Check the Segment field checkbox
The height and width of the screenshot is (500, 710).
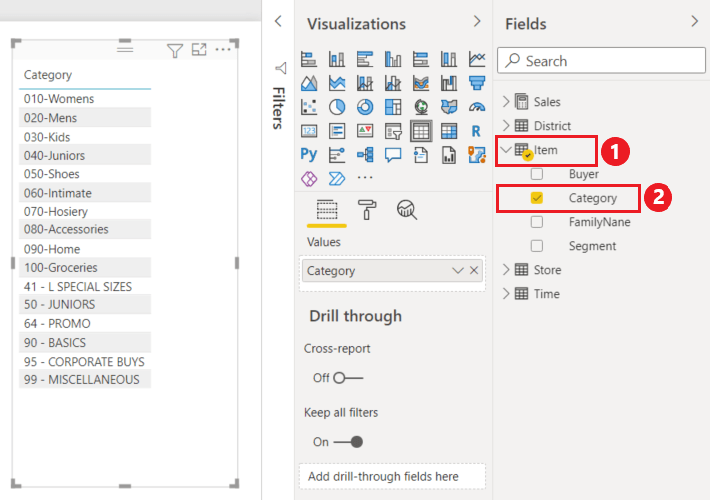pyautogui.click(x=537, y=246)
